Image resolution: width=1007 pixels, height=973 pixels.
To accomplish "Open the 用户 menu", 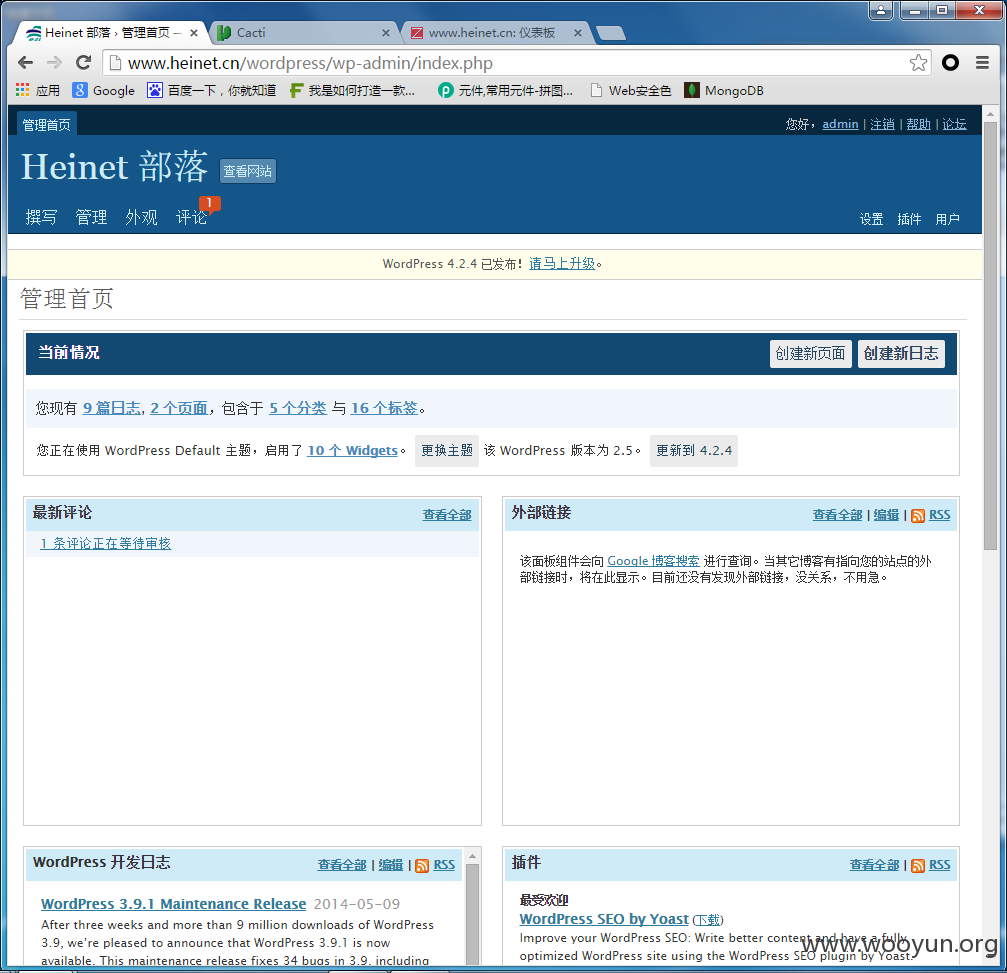I will [x=947, y=219].
